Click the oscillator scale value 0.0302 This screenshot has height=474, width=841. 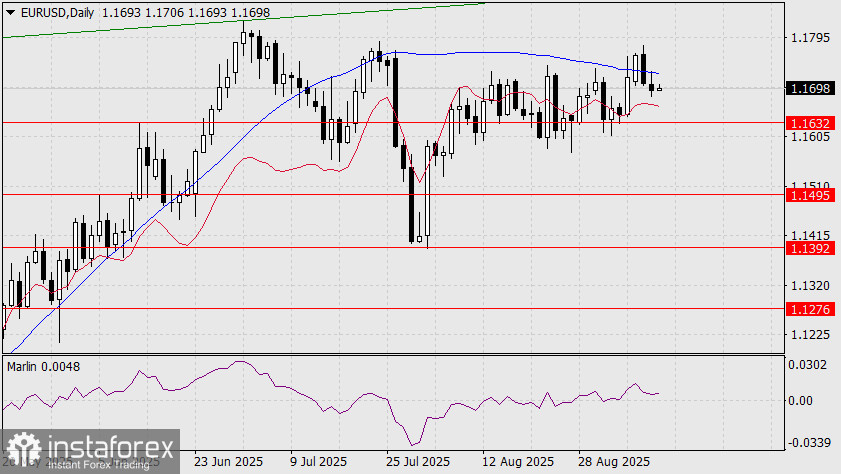coord(807,365)
